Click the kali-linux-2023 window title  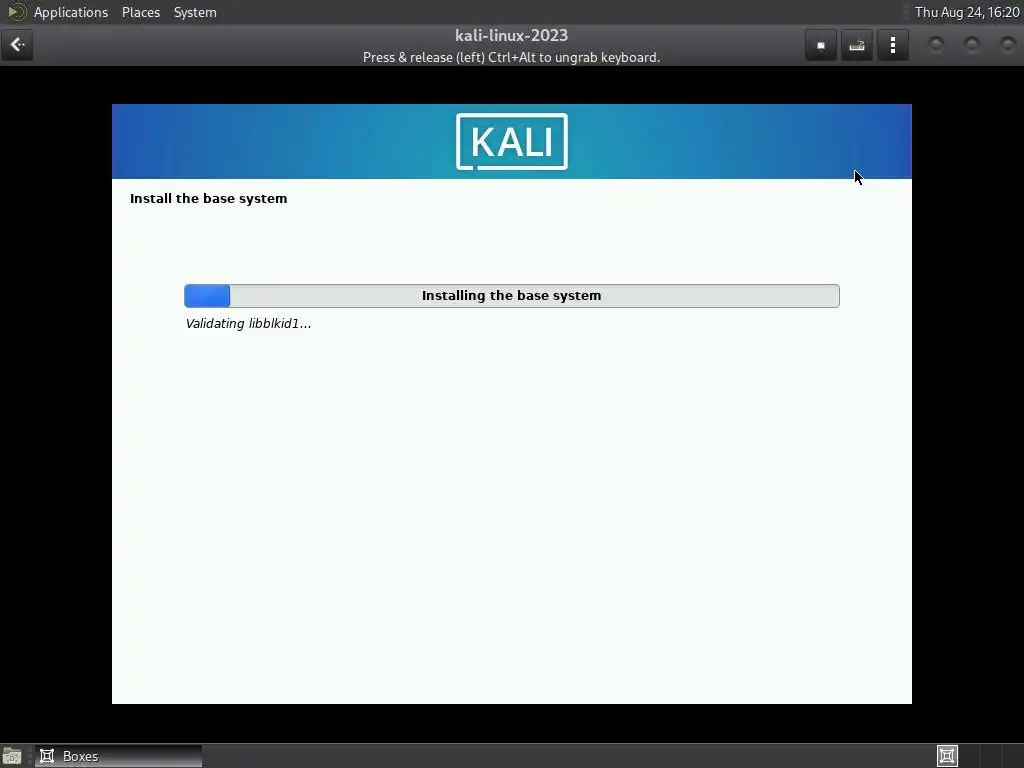tap(511, 35)
